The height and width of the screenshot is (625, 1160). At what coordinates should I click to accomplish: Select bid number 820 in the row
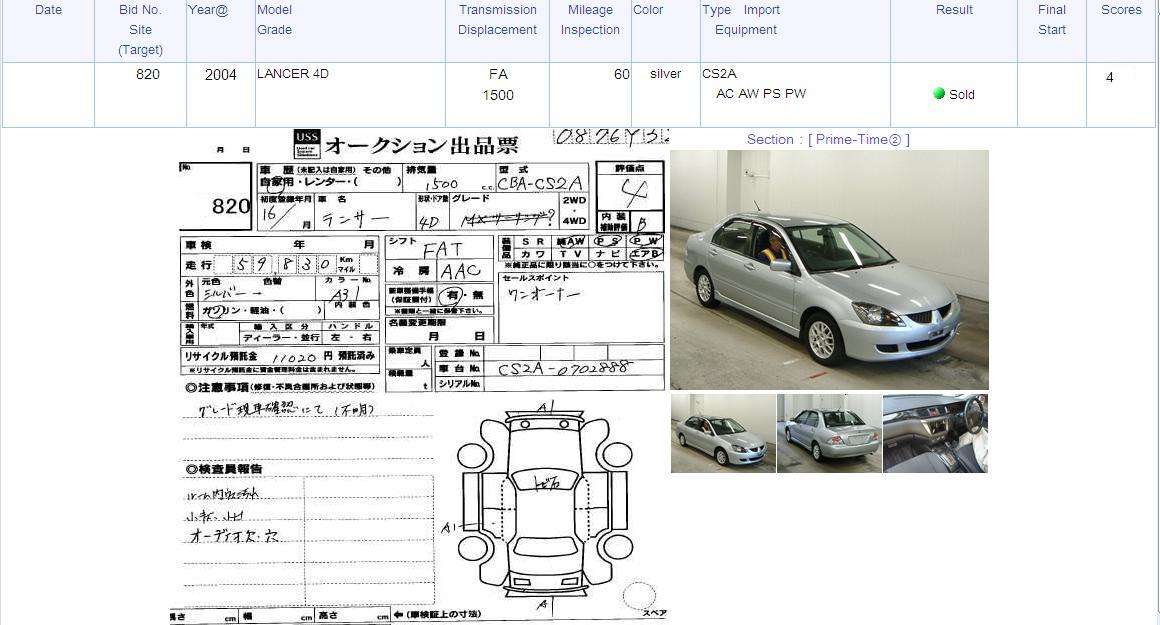pyautogui.click(x=148, y=74)
